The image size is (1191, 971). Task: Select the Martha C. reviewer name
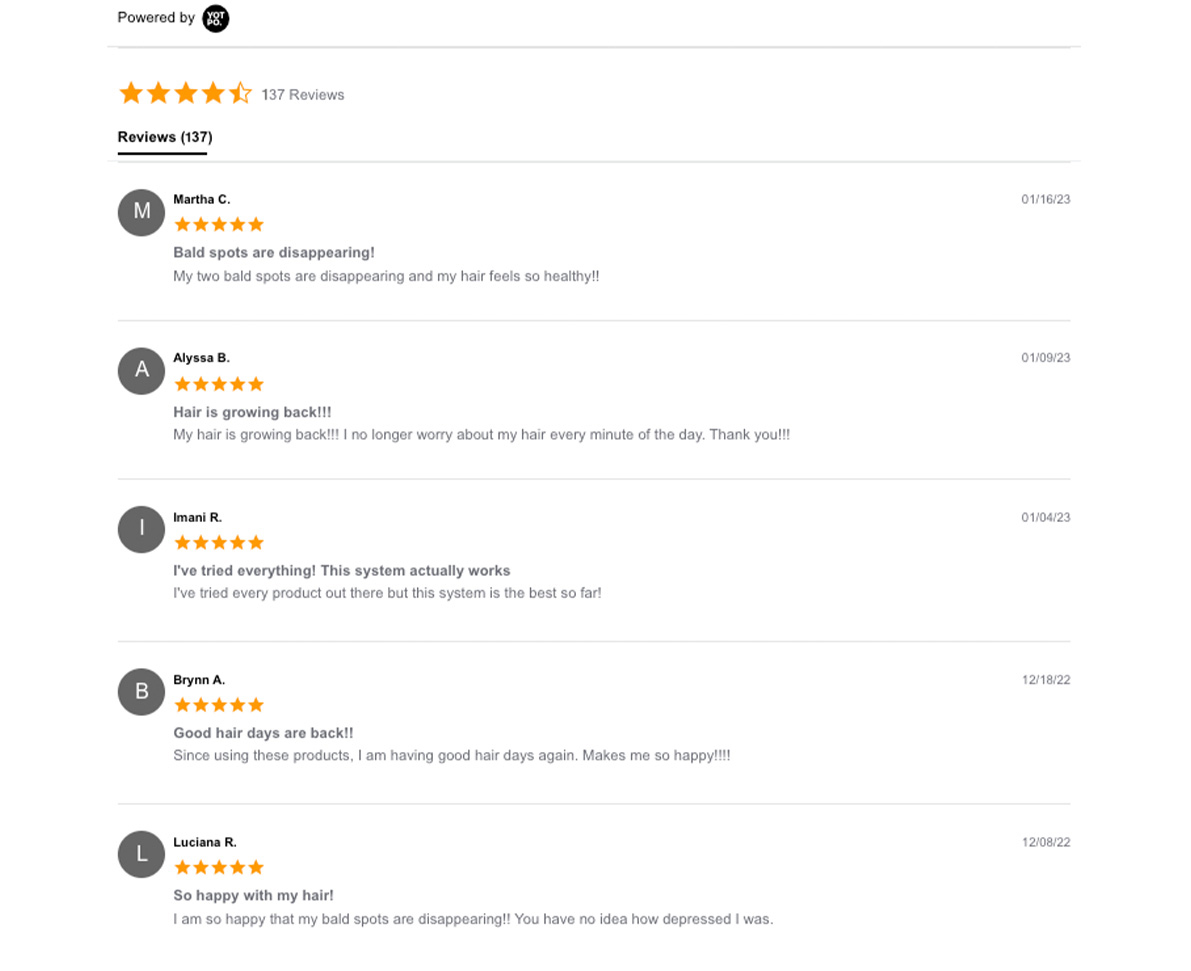coord(201,199)
